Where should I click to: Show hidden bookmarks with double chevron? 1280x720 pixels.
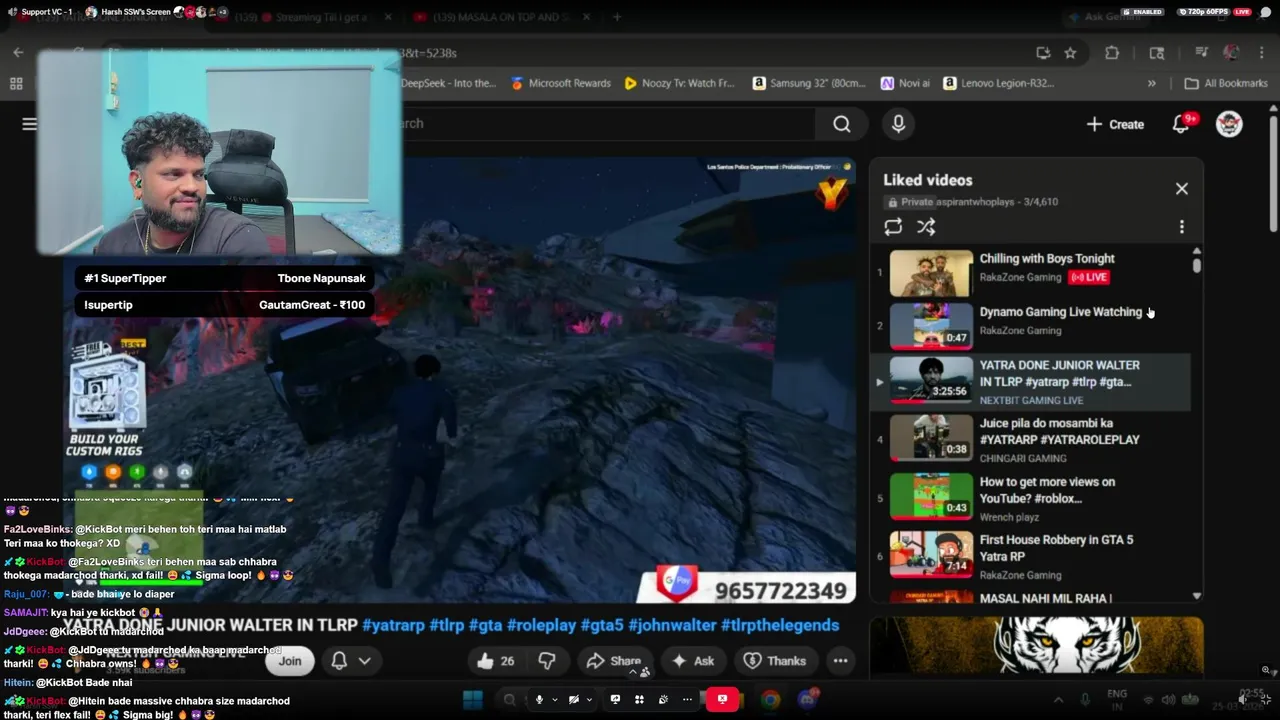click(1151, 83)
